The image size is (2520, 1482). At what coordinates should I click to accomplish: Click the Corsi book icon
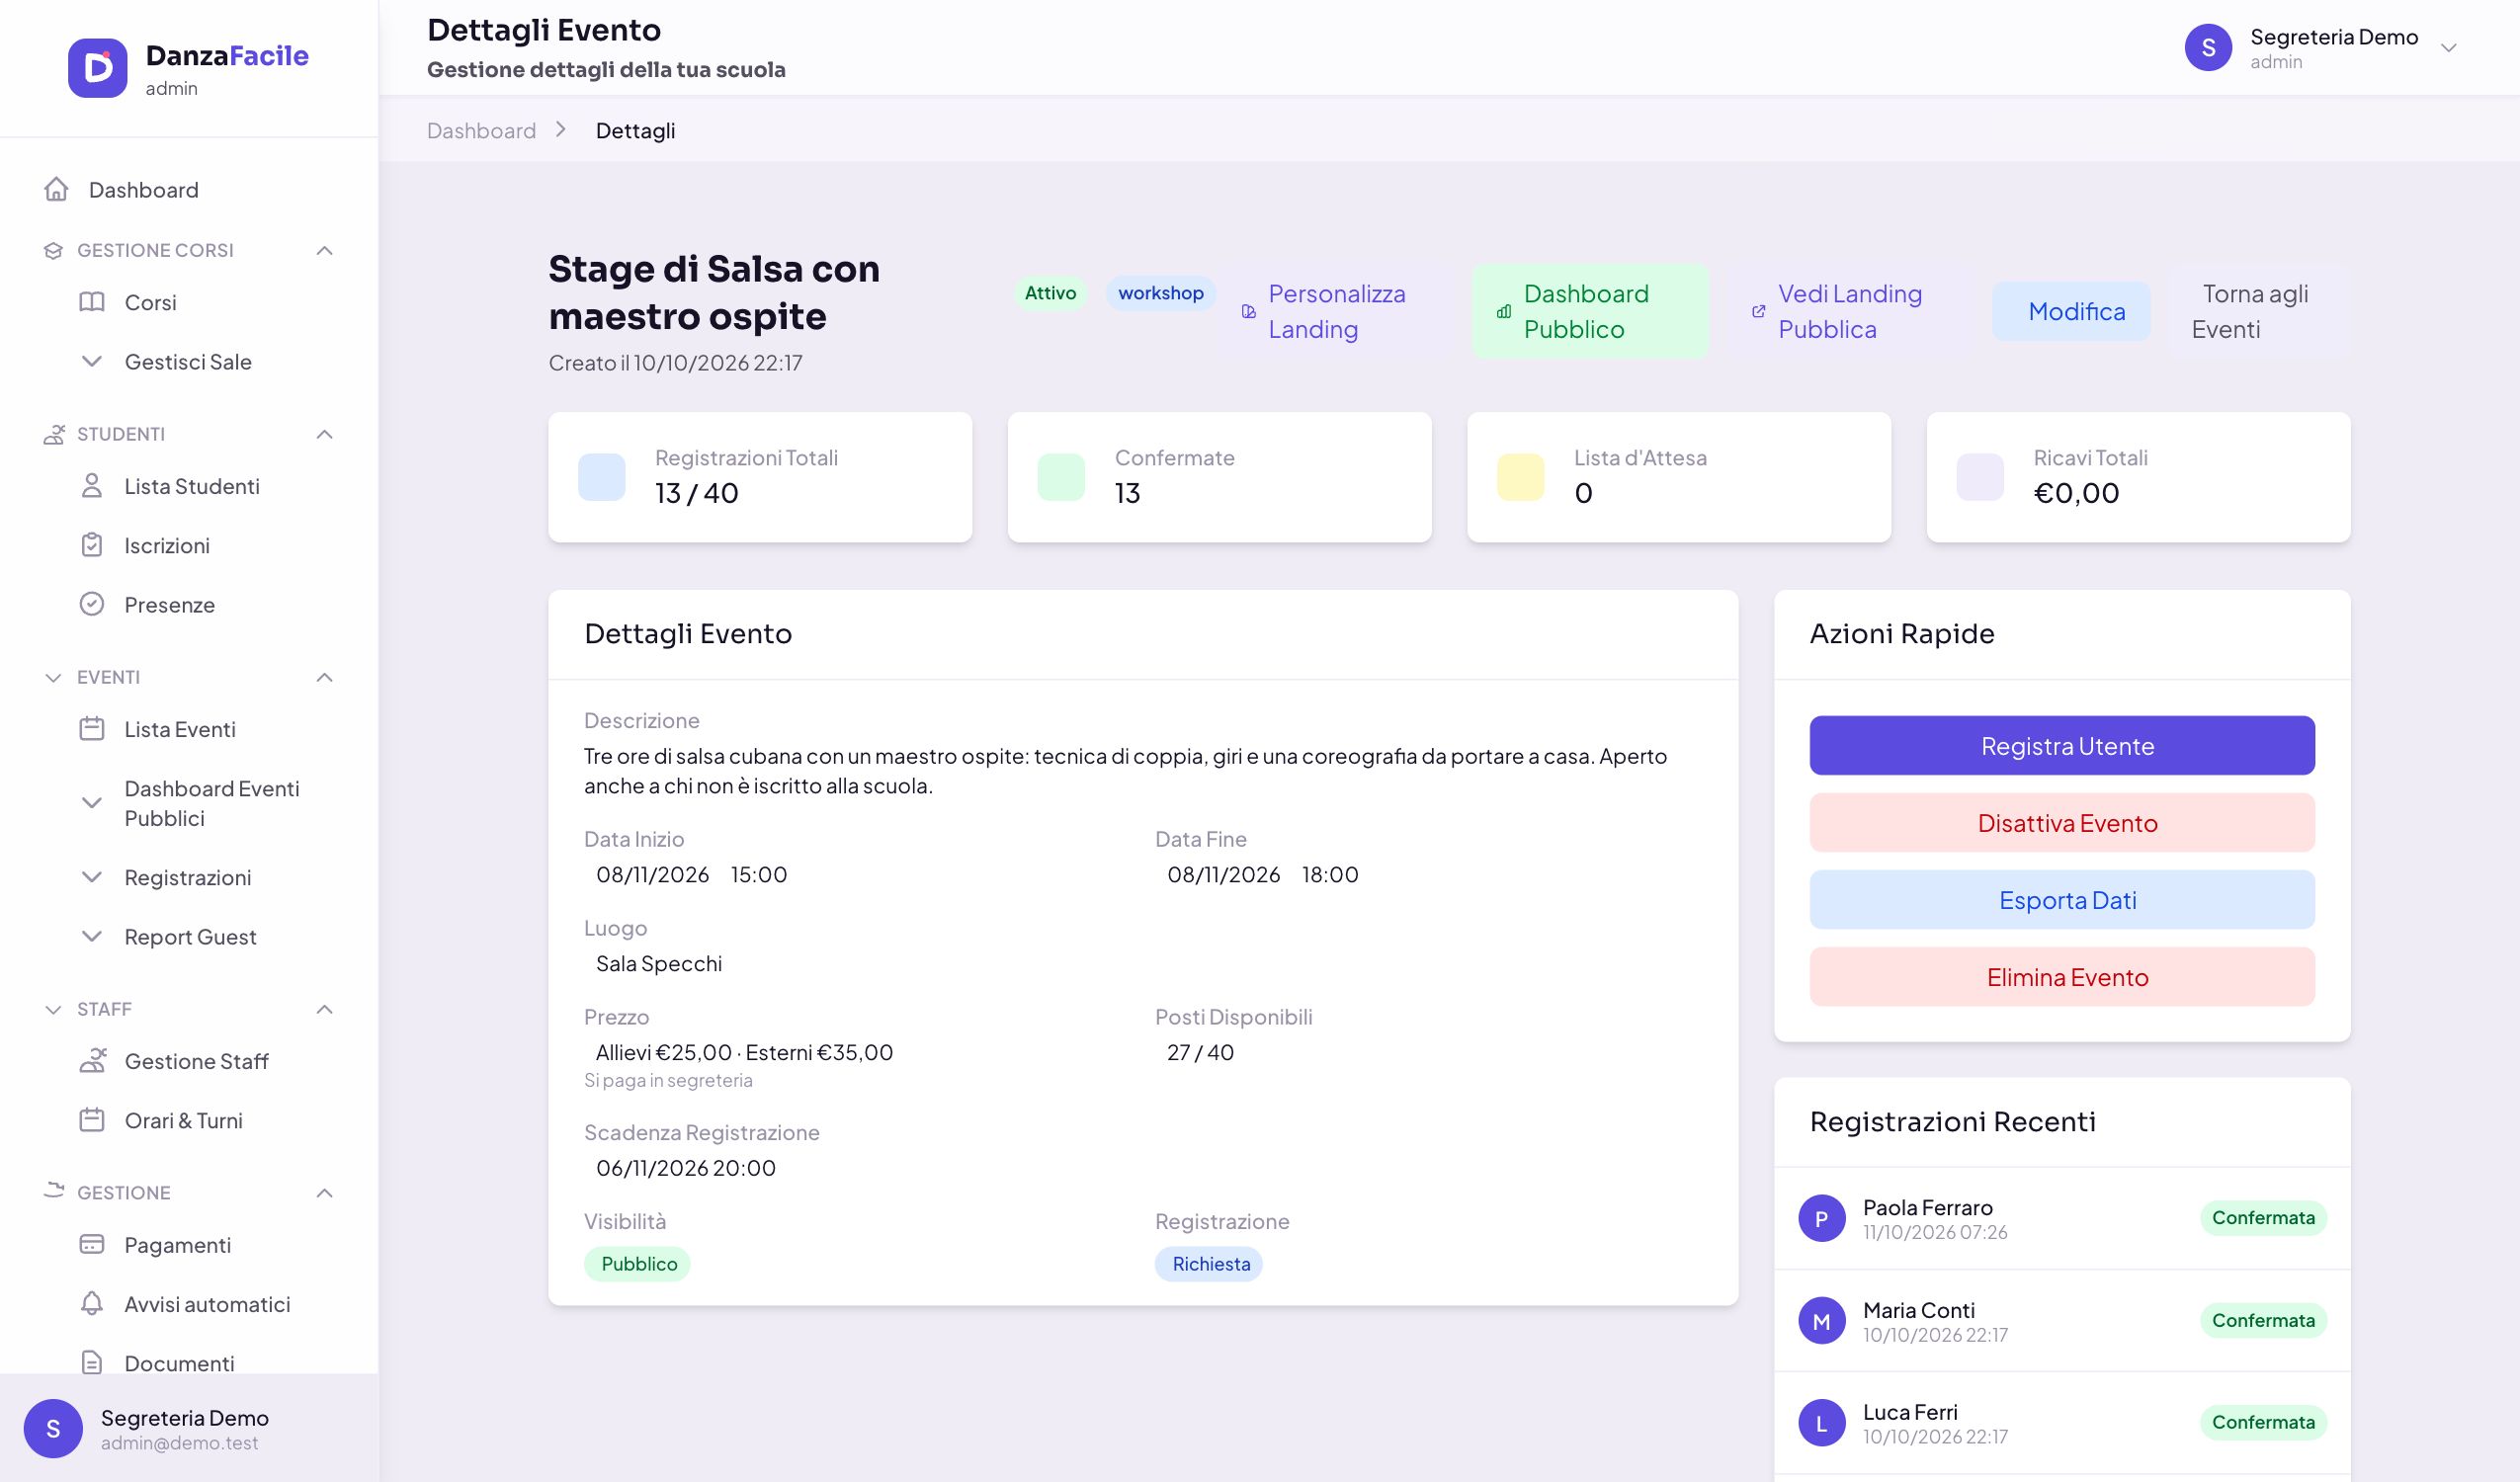pos(92,302)
